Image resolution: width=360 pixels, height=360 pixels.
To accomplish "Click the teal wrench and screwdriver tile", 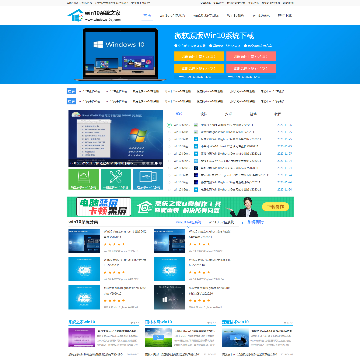I will pos(116,179).
